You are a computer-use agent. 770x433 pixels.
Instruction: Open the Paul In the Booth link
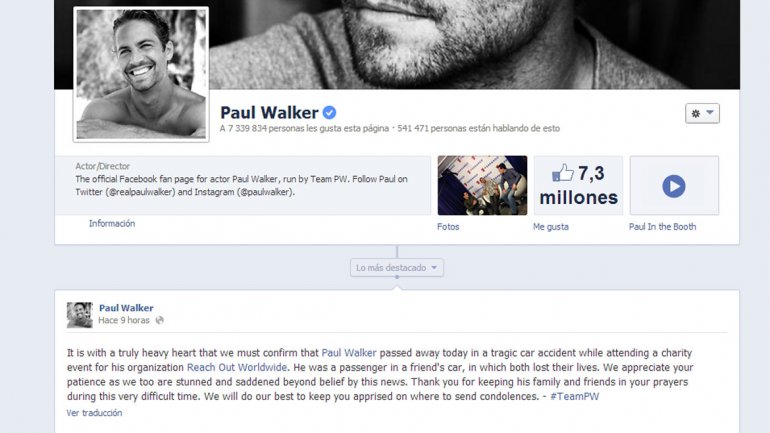662,227
